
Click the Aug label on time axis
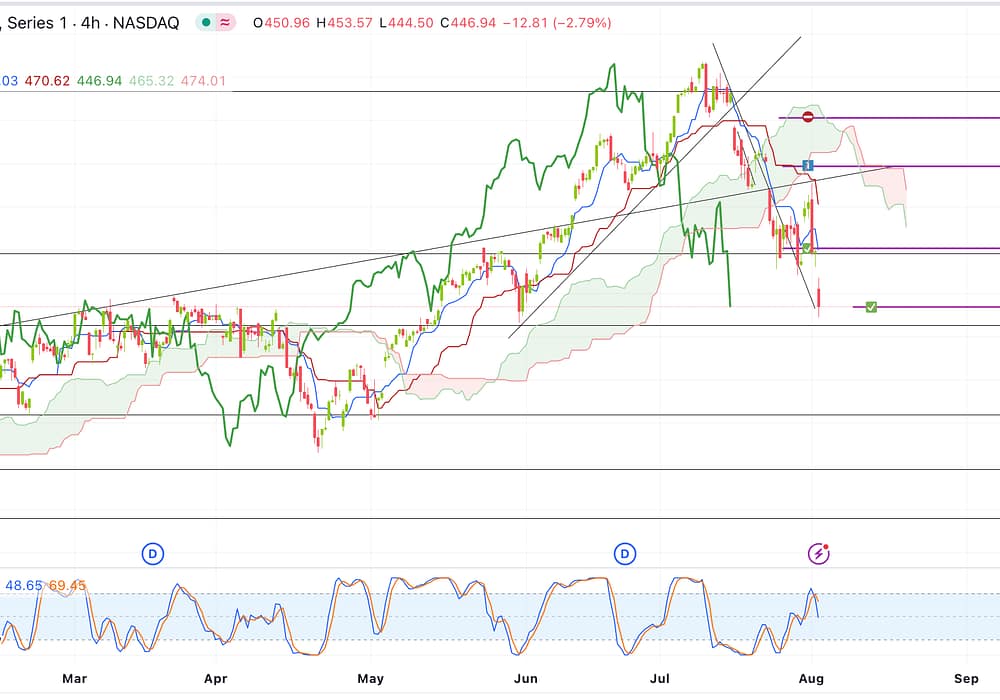(812, 678)
